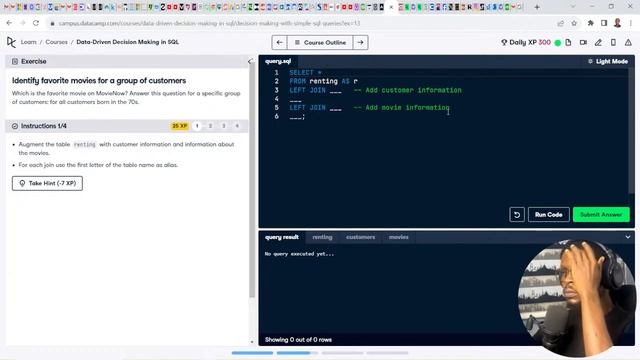Click the presenter webcam thumbnail
This screenshot has height=360, width=640.
point(576,298)
